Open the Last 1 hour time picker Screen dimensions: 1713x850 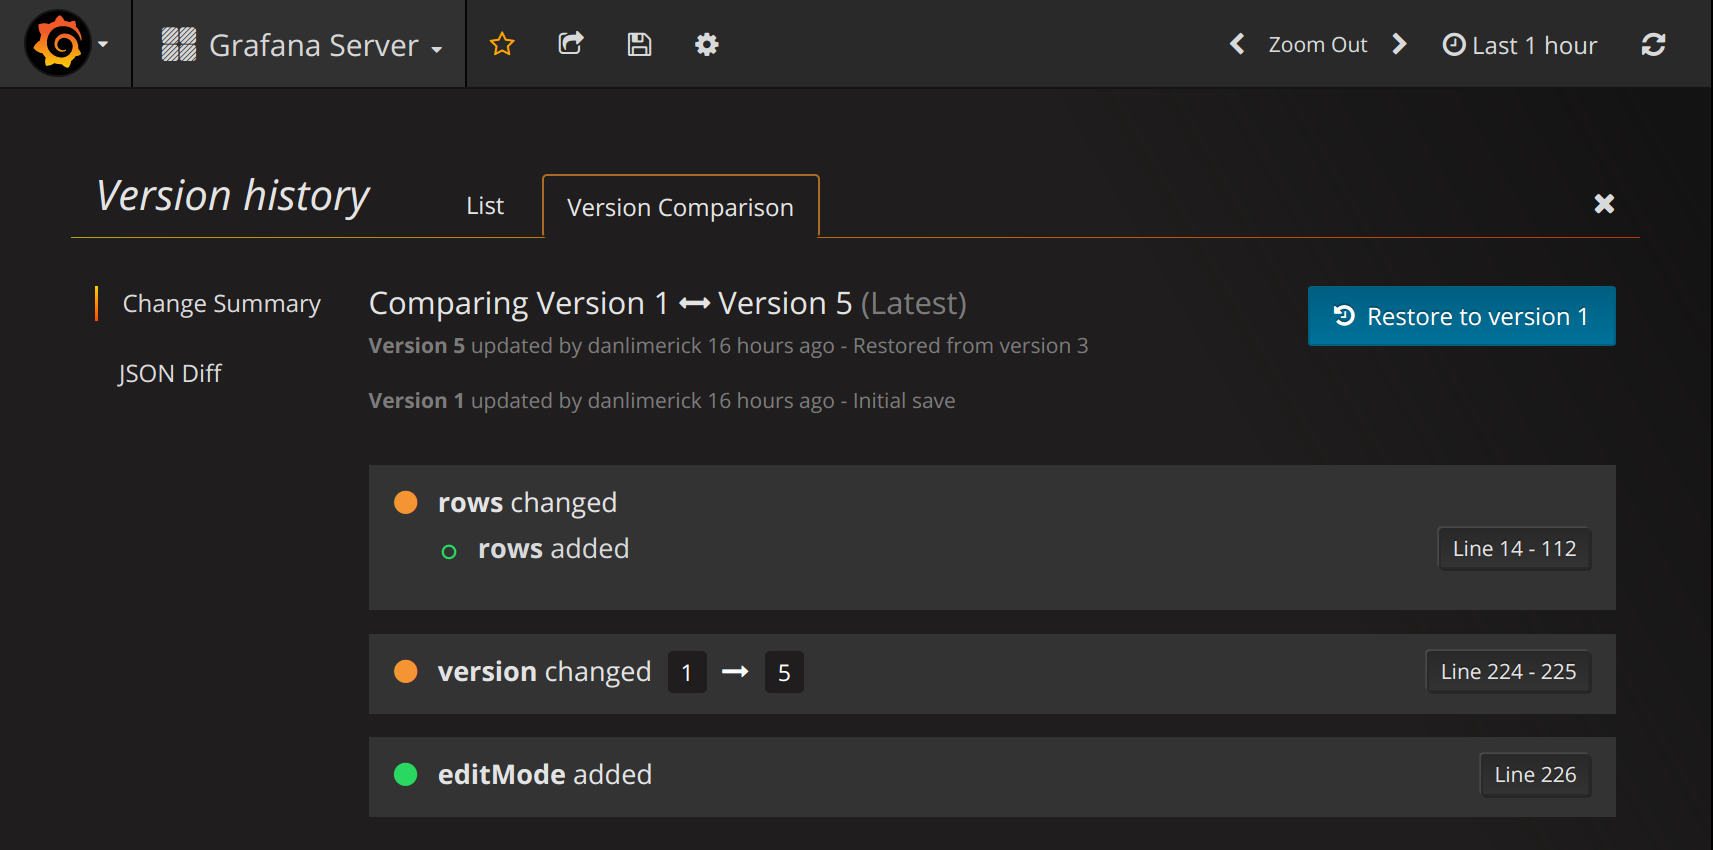tap(1519, 45)
